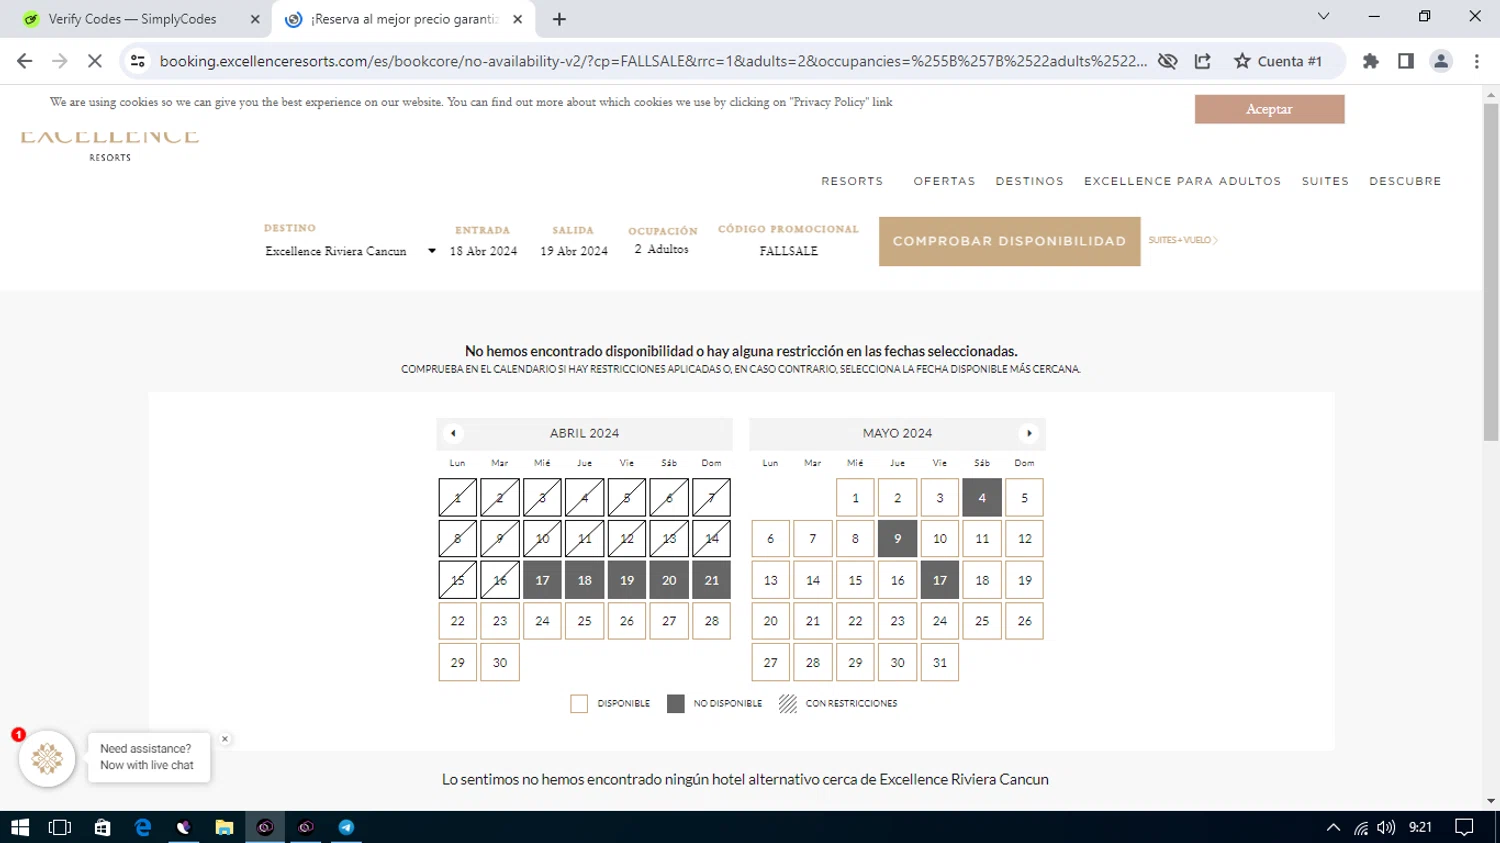Open Windows notification center
Image resolution: width=1500 pixels, height=843 pixels.
click(1465, 827)
